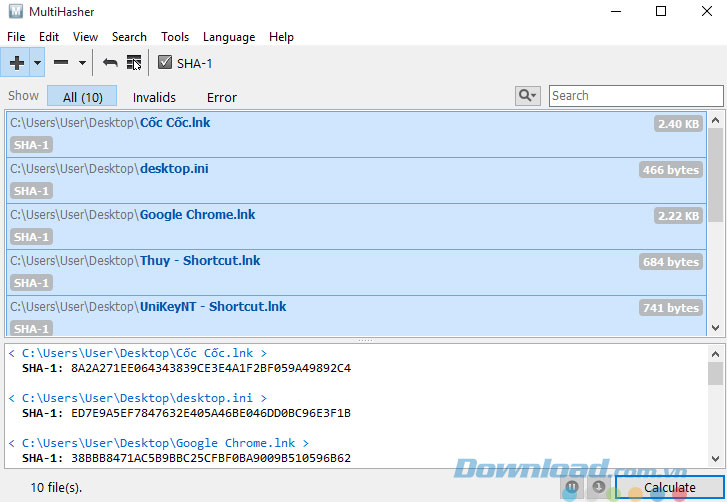
Task: Click the undo back arrow icon
Action: 110,62
